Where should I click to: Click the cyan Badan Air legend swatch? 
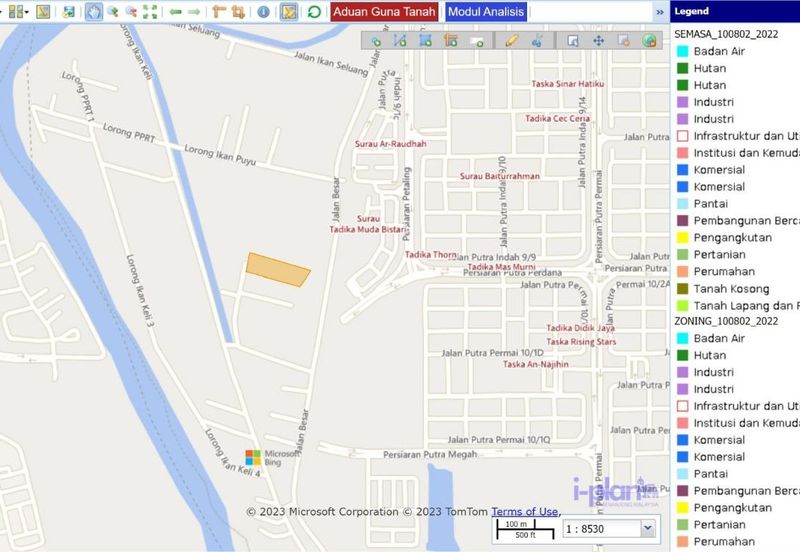point(682,51)
